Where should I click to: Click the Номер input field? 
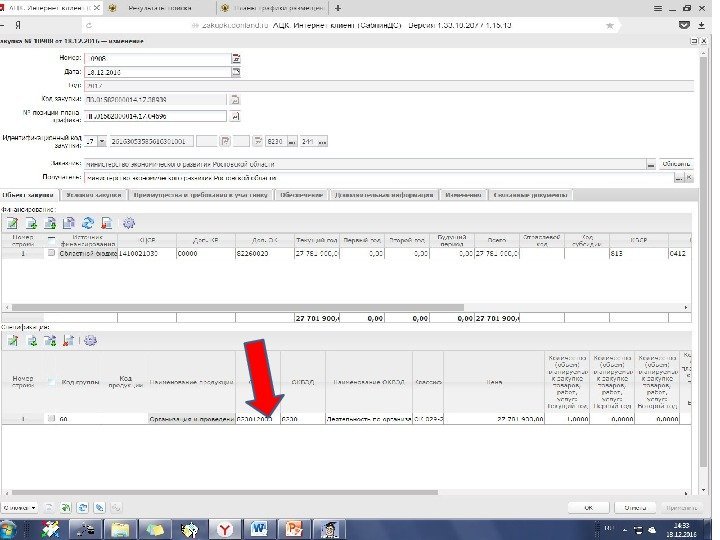click(x=158, y=58)
